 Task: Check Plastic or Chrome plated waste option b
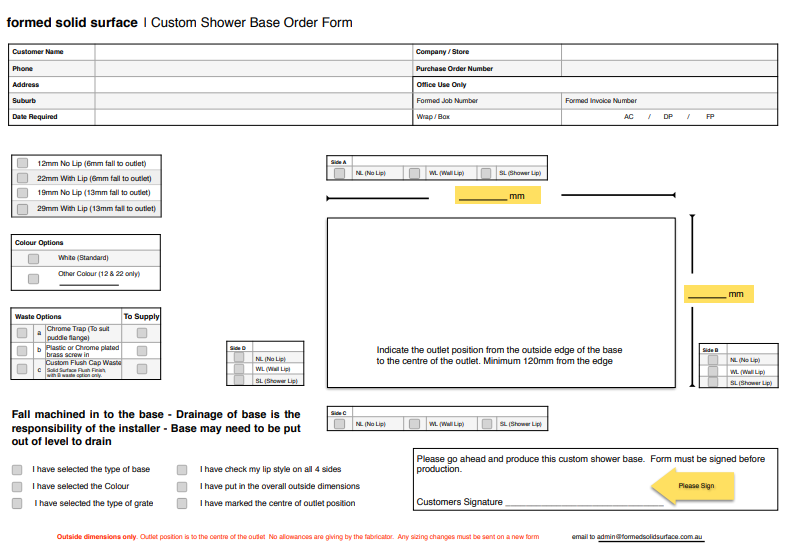(22, 351)
